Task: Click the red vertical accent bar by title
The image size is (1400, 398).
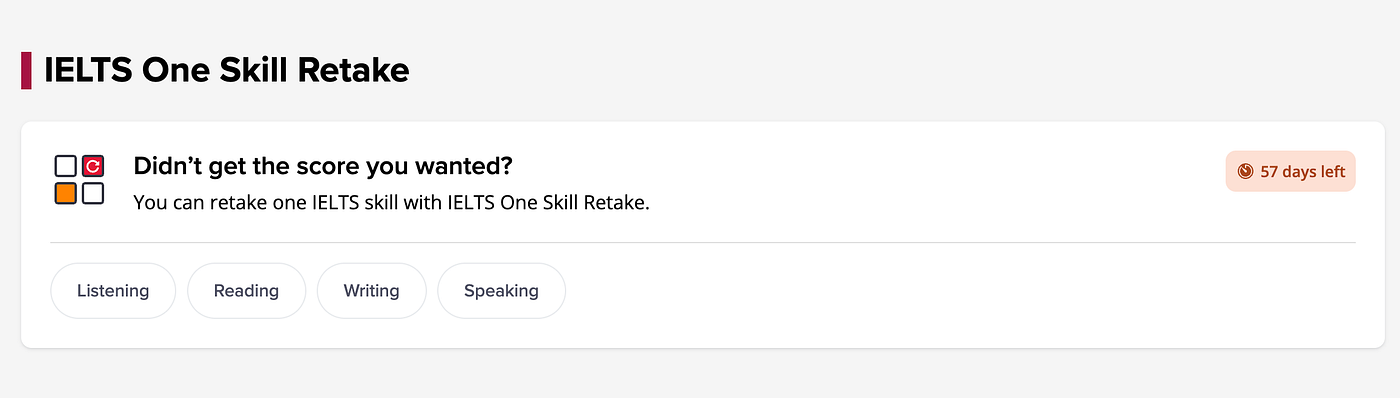Action: coord(26,71)
